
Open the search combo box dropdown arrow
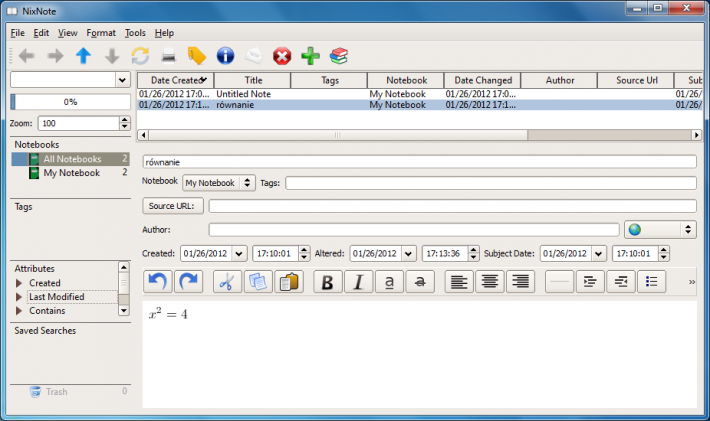click(x=122, y=80)
